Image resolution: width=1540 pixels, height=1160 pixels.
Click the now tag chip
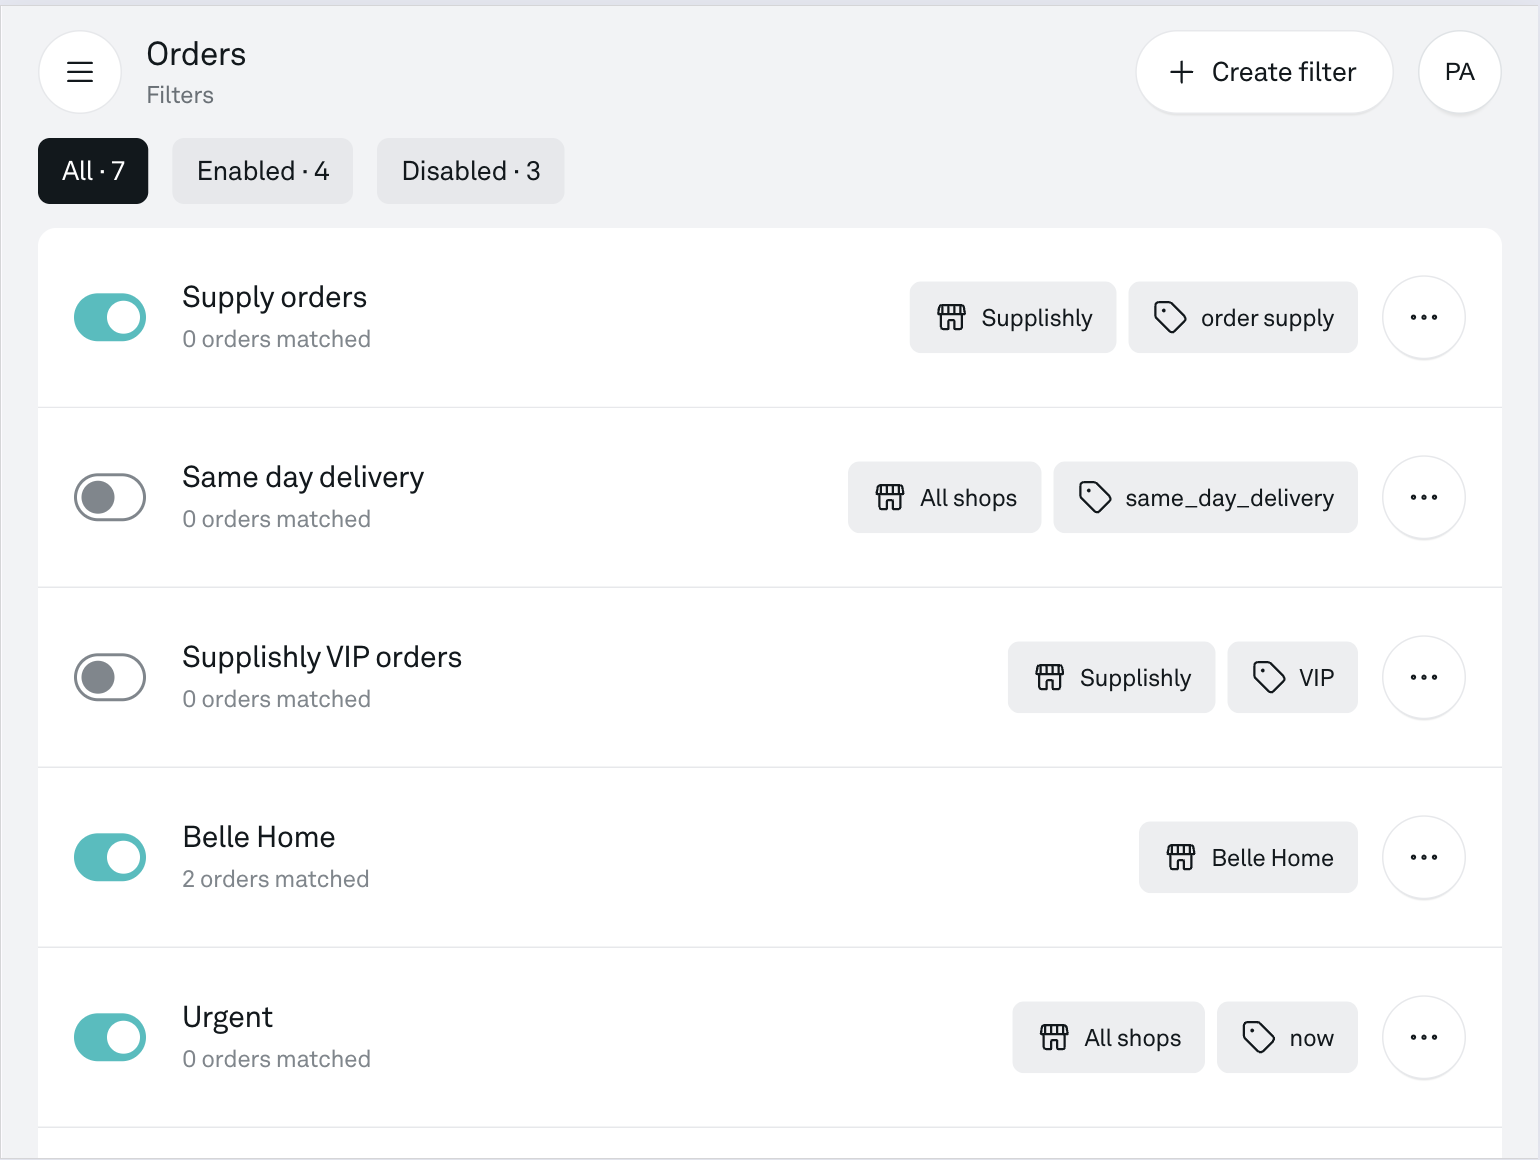coord(1287,1037)
